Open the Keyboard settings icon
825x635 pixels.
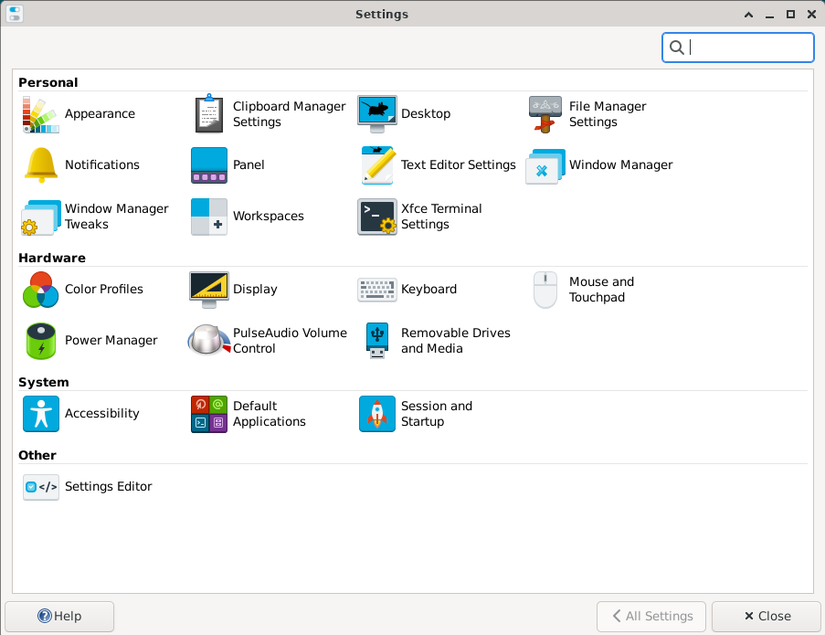pyautogui.click(x=377, y=290)
